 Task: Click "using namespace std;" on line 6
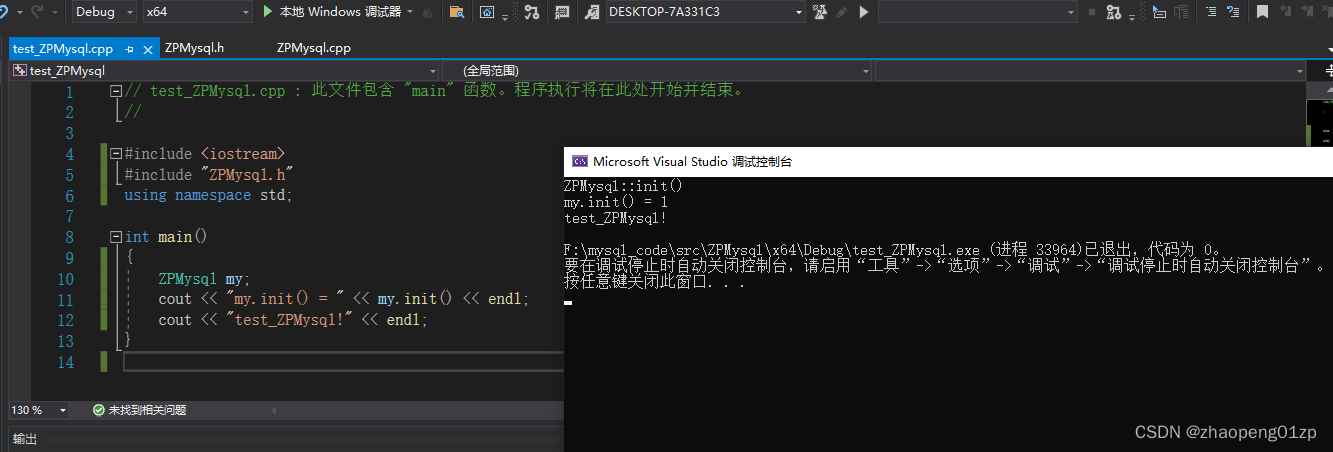[208, 195]
